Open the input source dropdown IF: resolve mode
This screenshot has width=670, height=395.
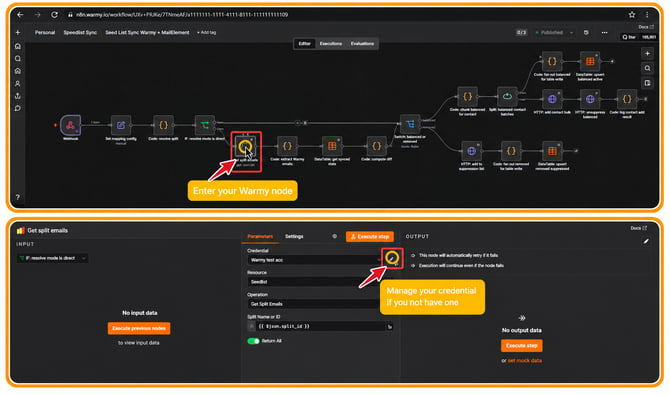click(x=53, y=258)
